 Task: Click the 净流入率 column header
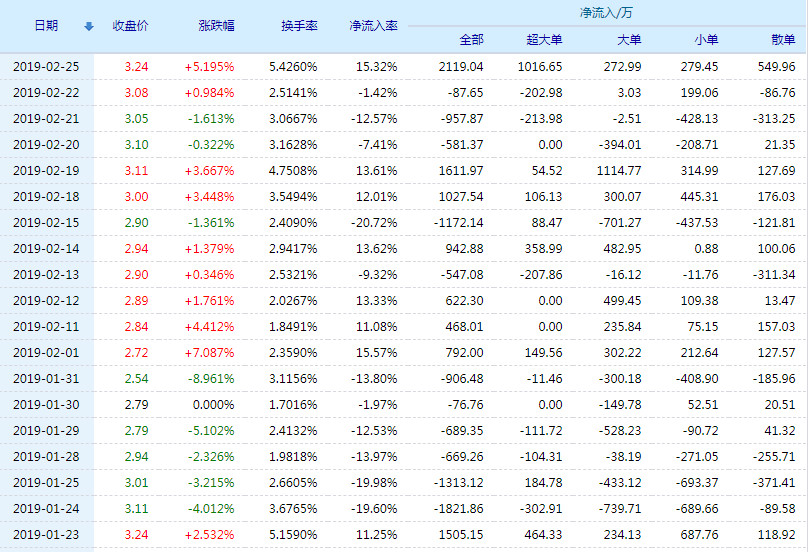pos(372,26)
